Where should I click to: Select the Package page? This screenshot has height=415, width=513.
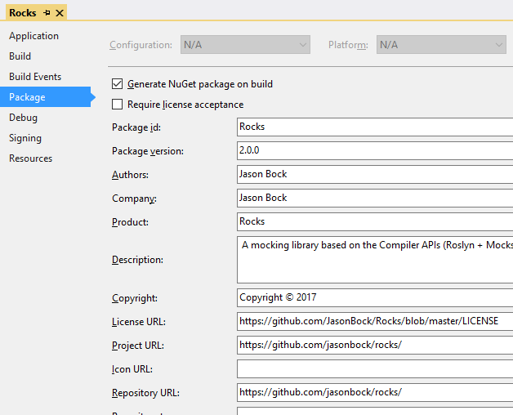pyautogui.click(x=45, y=97)
